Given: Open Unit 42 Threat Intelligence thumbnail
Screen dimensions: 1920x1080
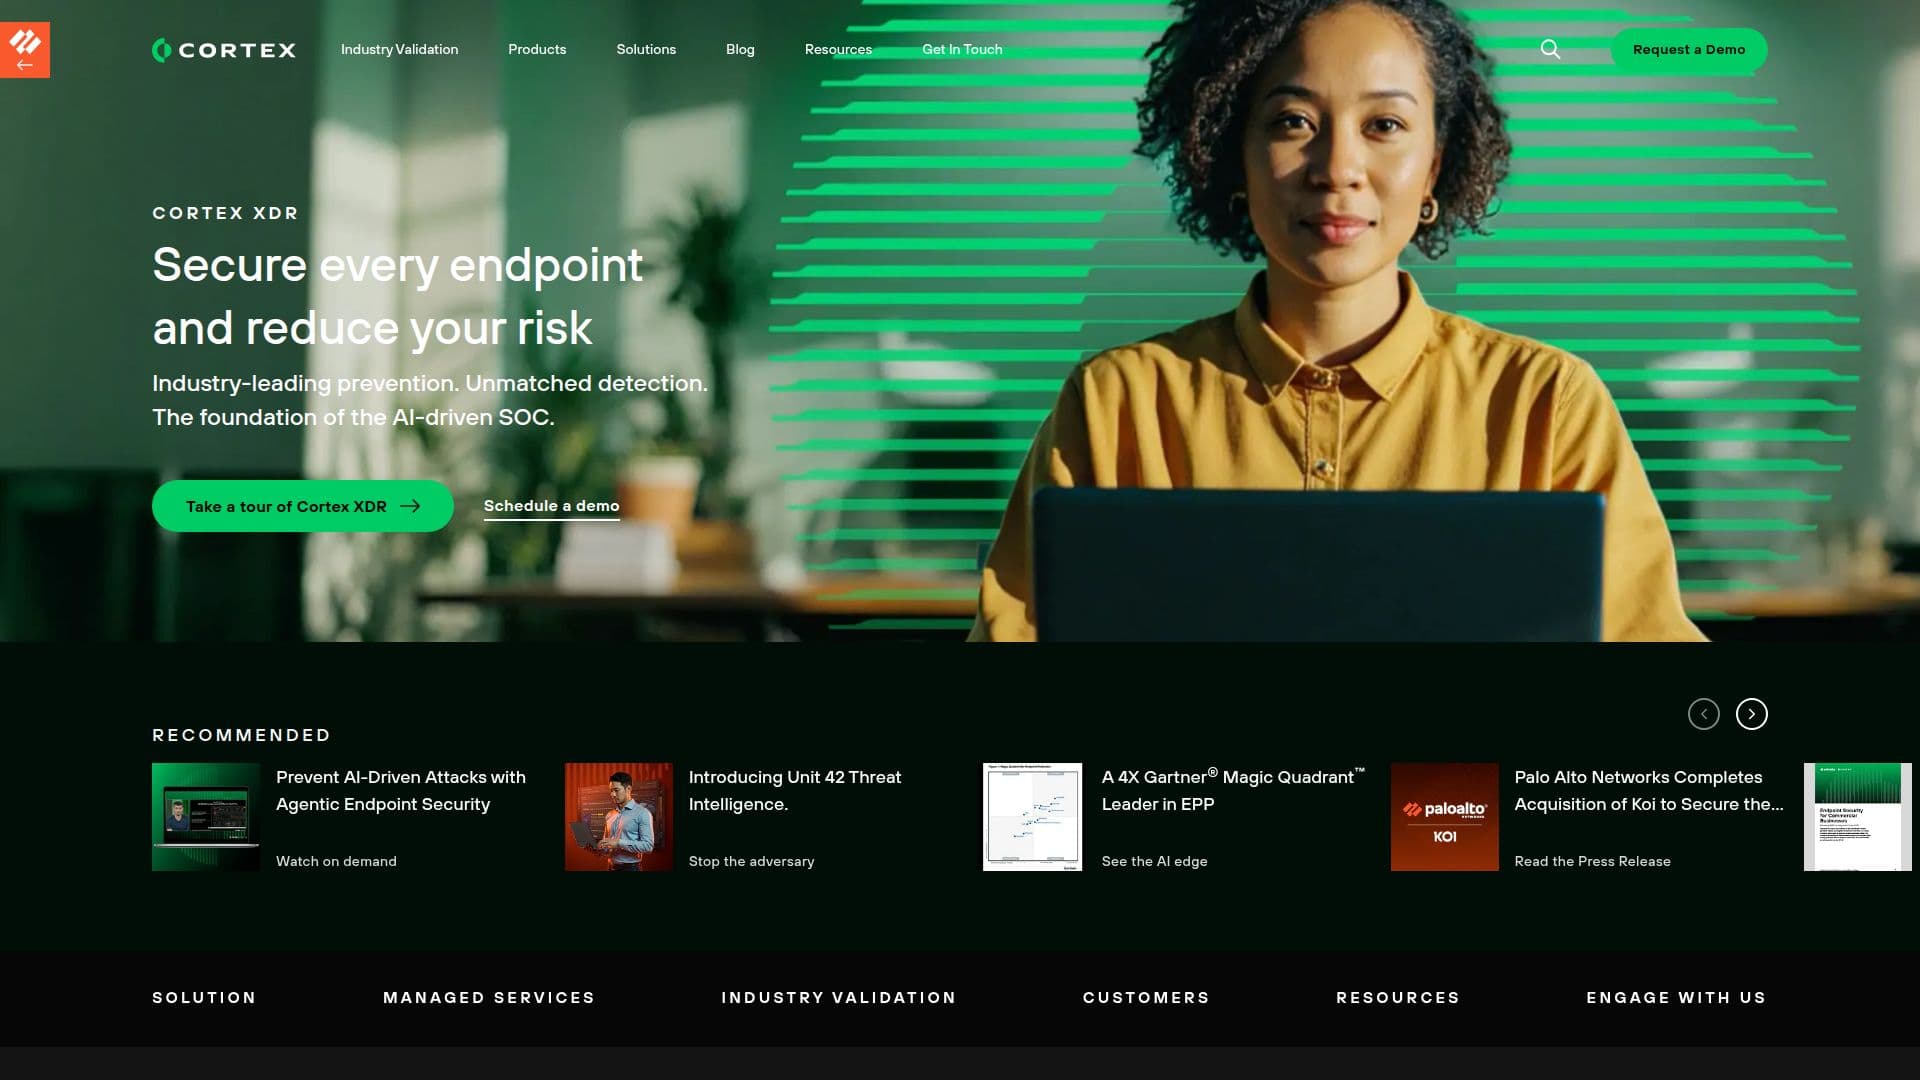Looking at the screenshot, I should pyautogui.click(x=619, y=817).
